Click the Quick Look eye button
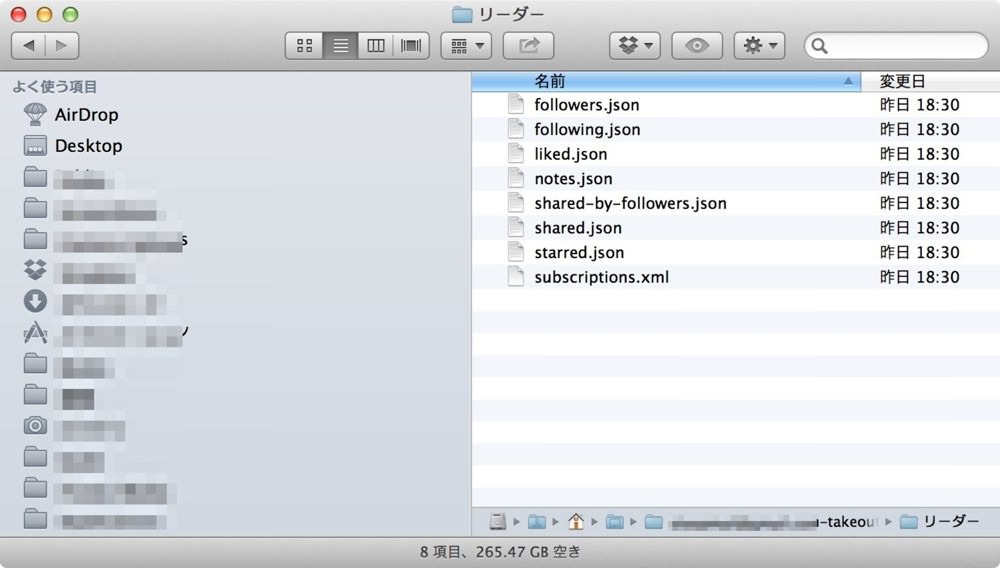This screenshot has width=1000, height=568. (696, 46)
